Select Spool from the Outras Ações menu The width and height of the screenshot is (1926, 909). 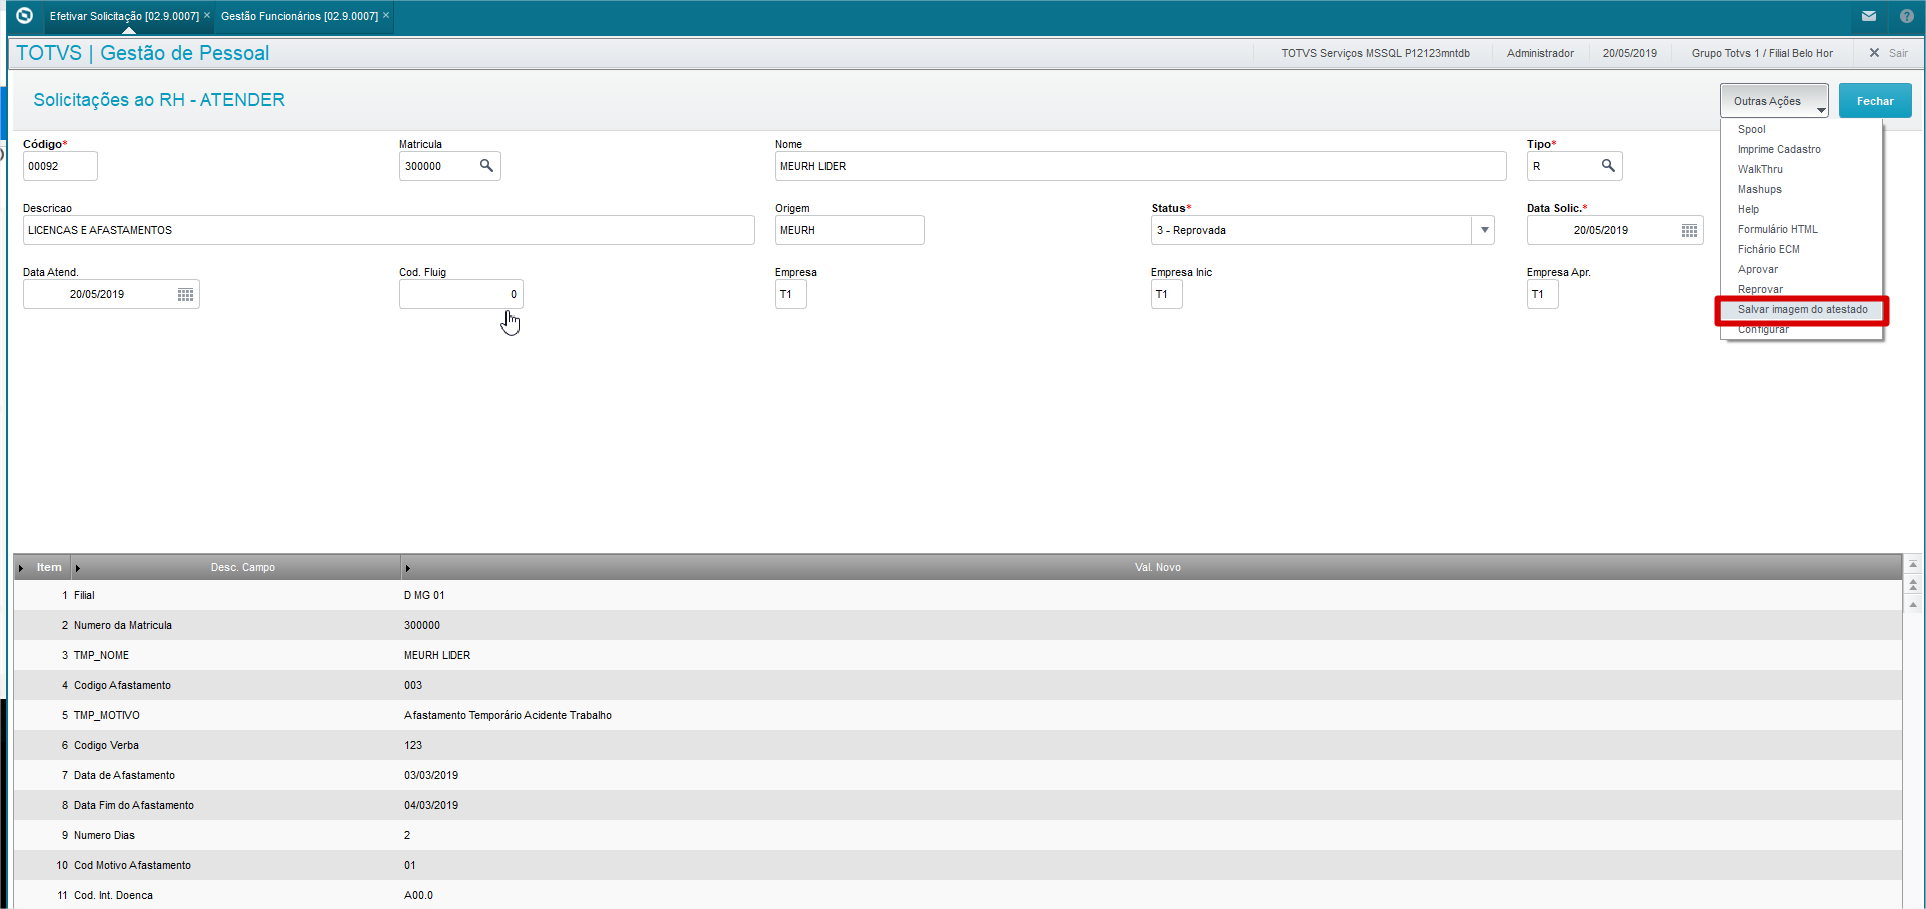pos(1751,129)
